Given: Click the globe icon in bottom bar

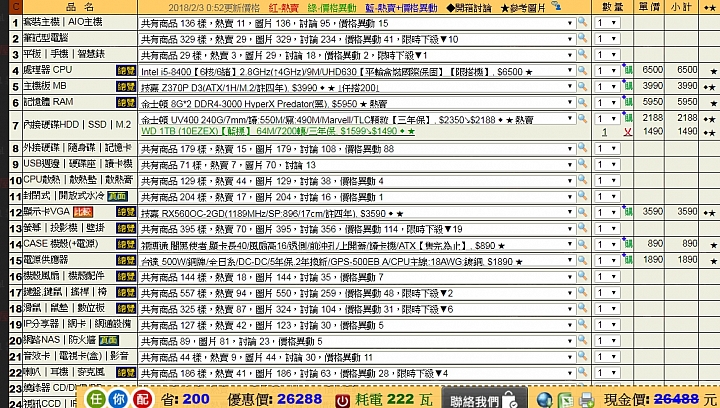Looking at the screenshot, I should coord(544,400).
